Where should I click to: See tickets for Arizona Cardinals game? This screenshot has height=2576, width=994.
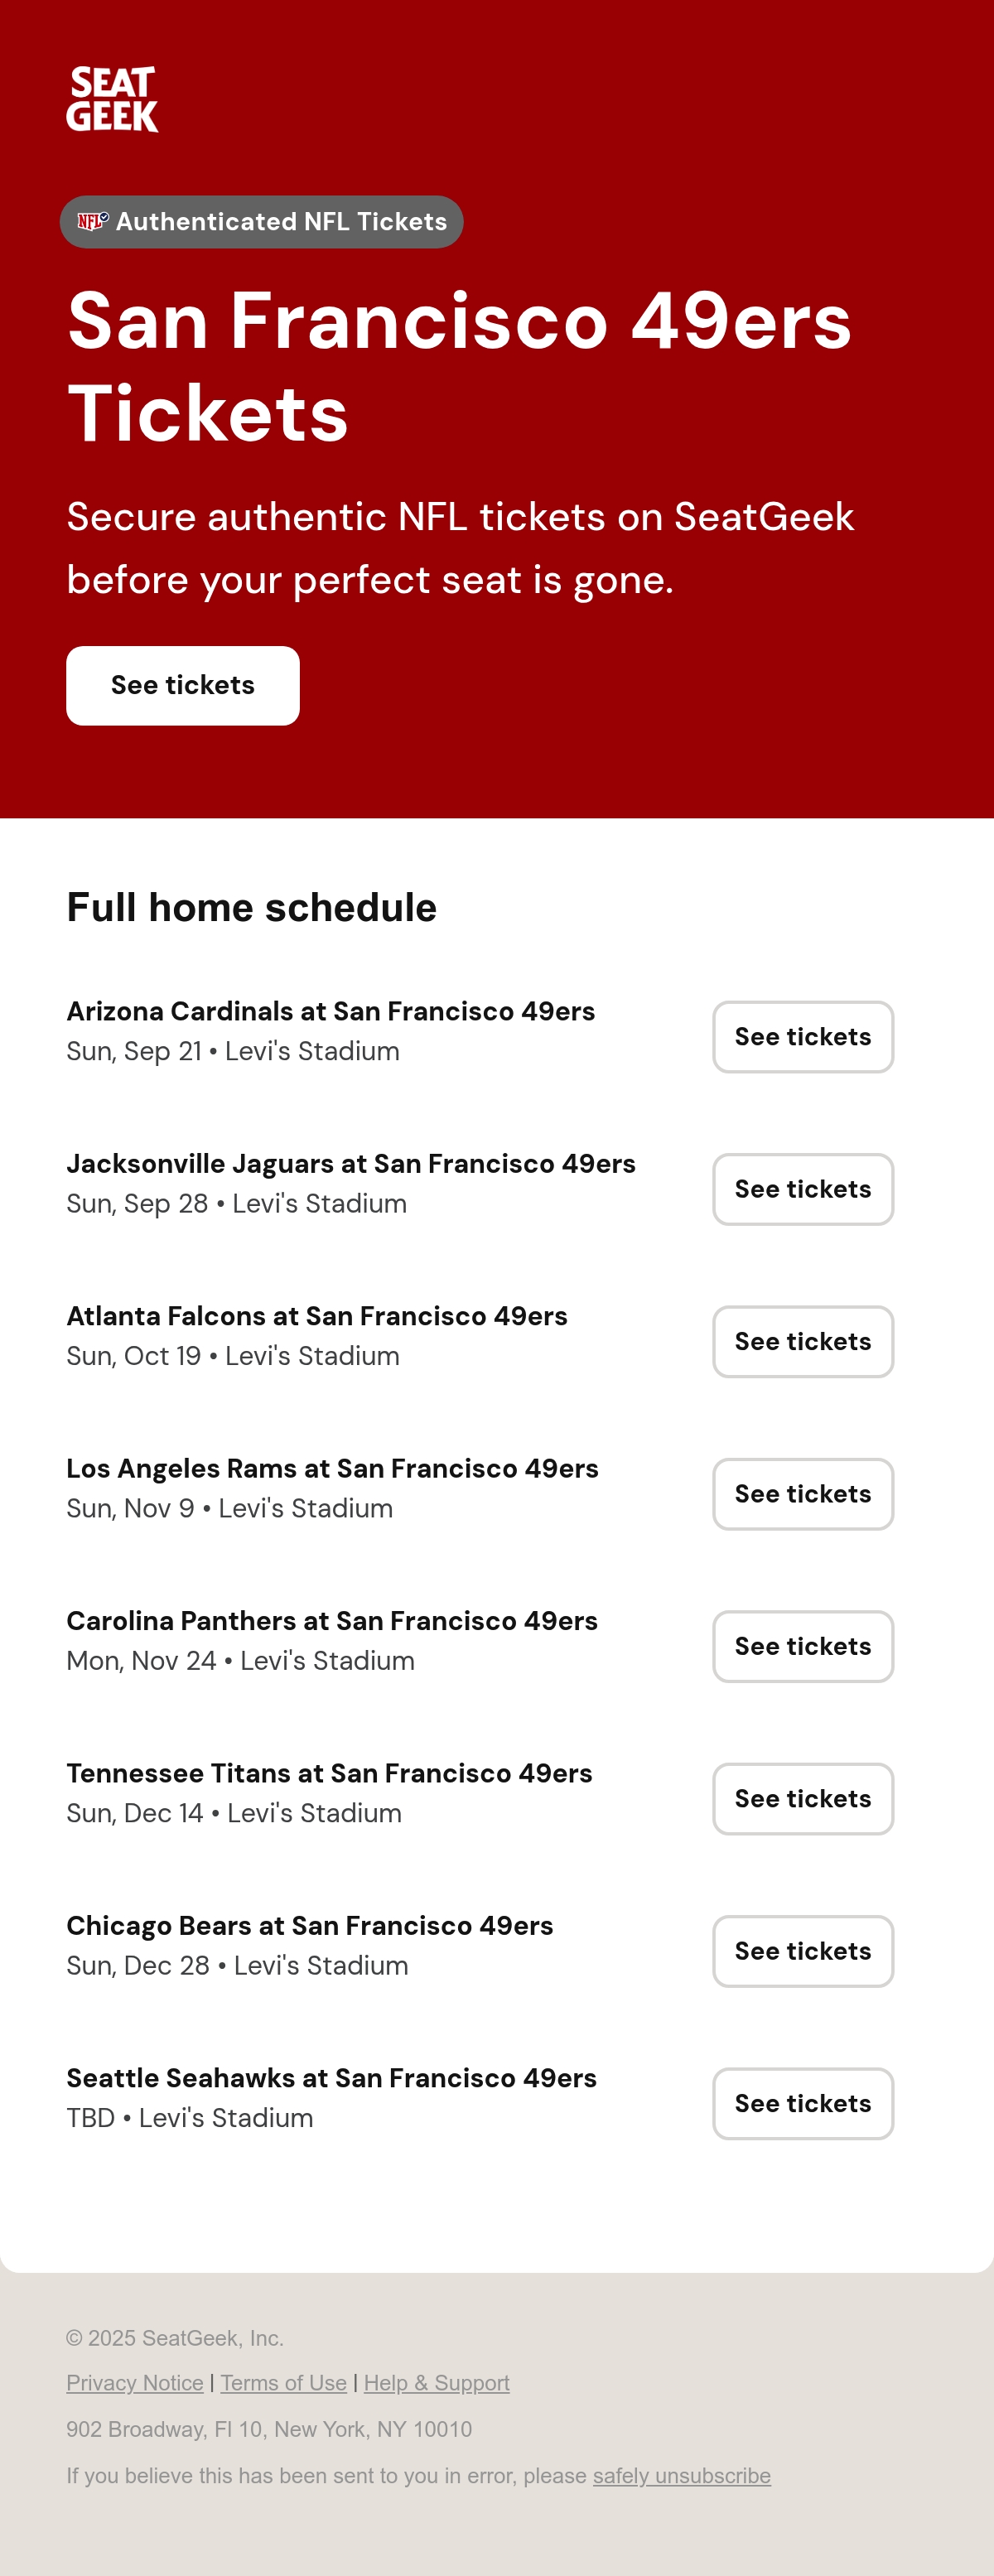pyautogui.click(x=803, y=1037)
